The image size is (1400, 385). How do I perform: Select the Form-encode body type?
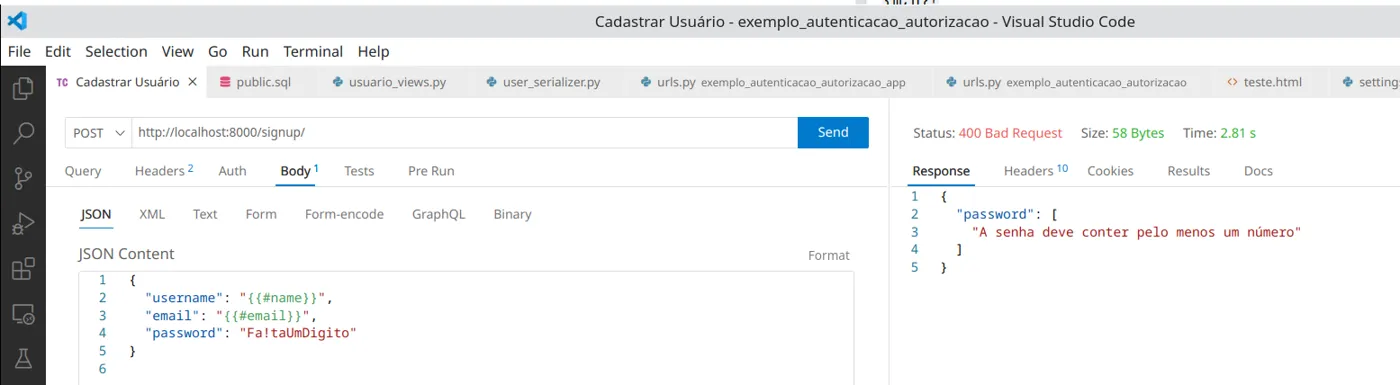tap(344, 214)
